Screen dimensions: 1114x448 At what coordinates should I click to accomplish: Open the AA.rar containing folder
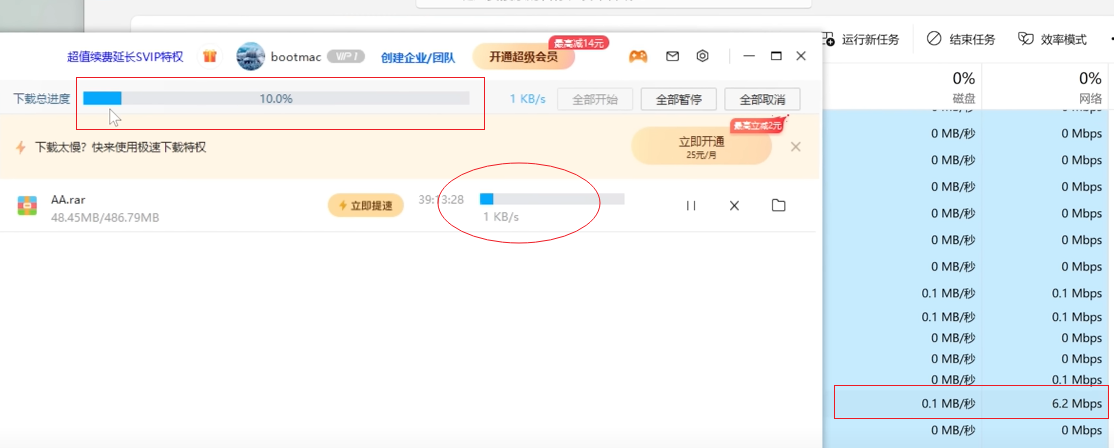(778, 205)
